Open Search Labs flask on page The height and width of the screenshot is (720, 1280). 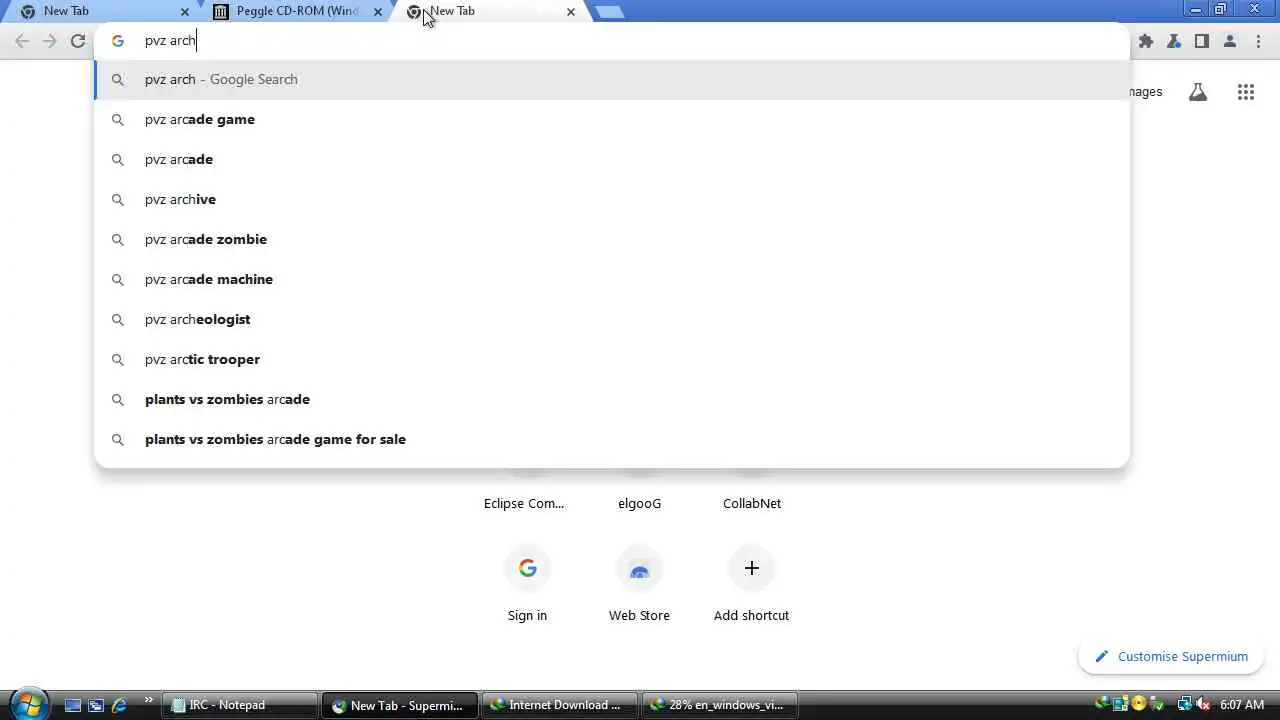coord(1198,92)
